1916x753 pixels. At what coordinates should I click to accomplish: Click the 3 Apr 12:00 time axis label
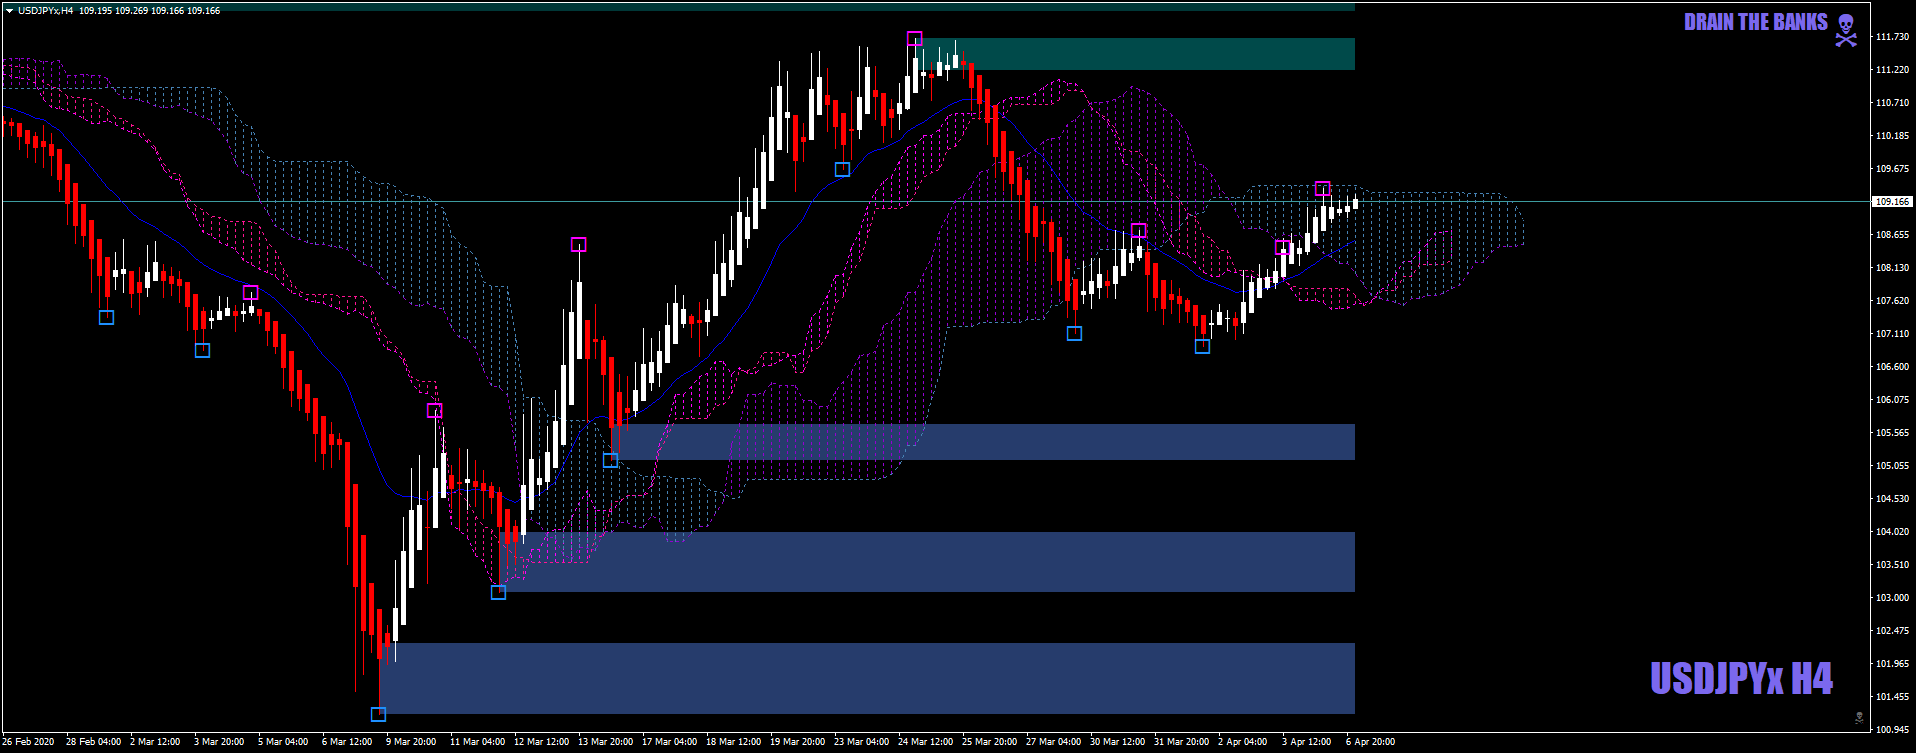pos(1307,742)
